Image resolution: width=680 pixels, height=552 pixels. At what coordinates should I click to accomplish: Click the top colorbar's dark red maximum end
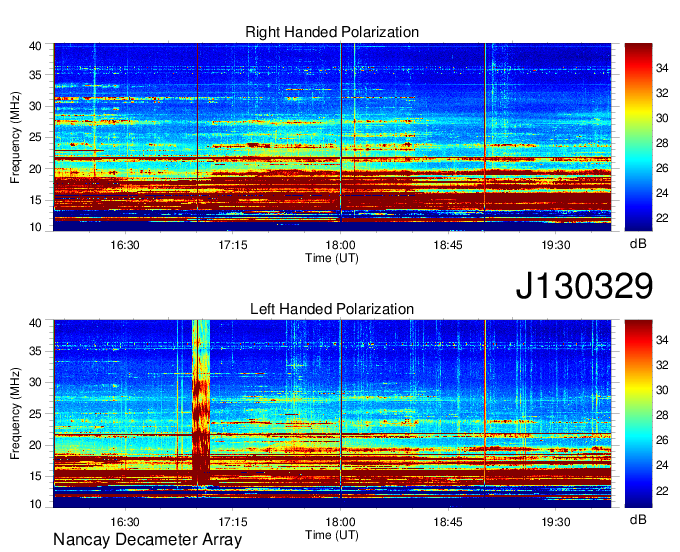click(638, 48)
